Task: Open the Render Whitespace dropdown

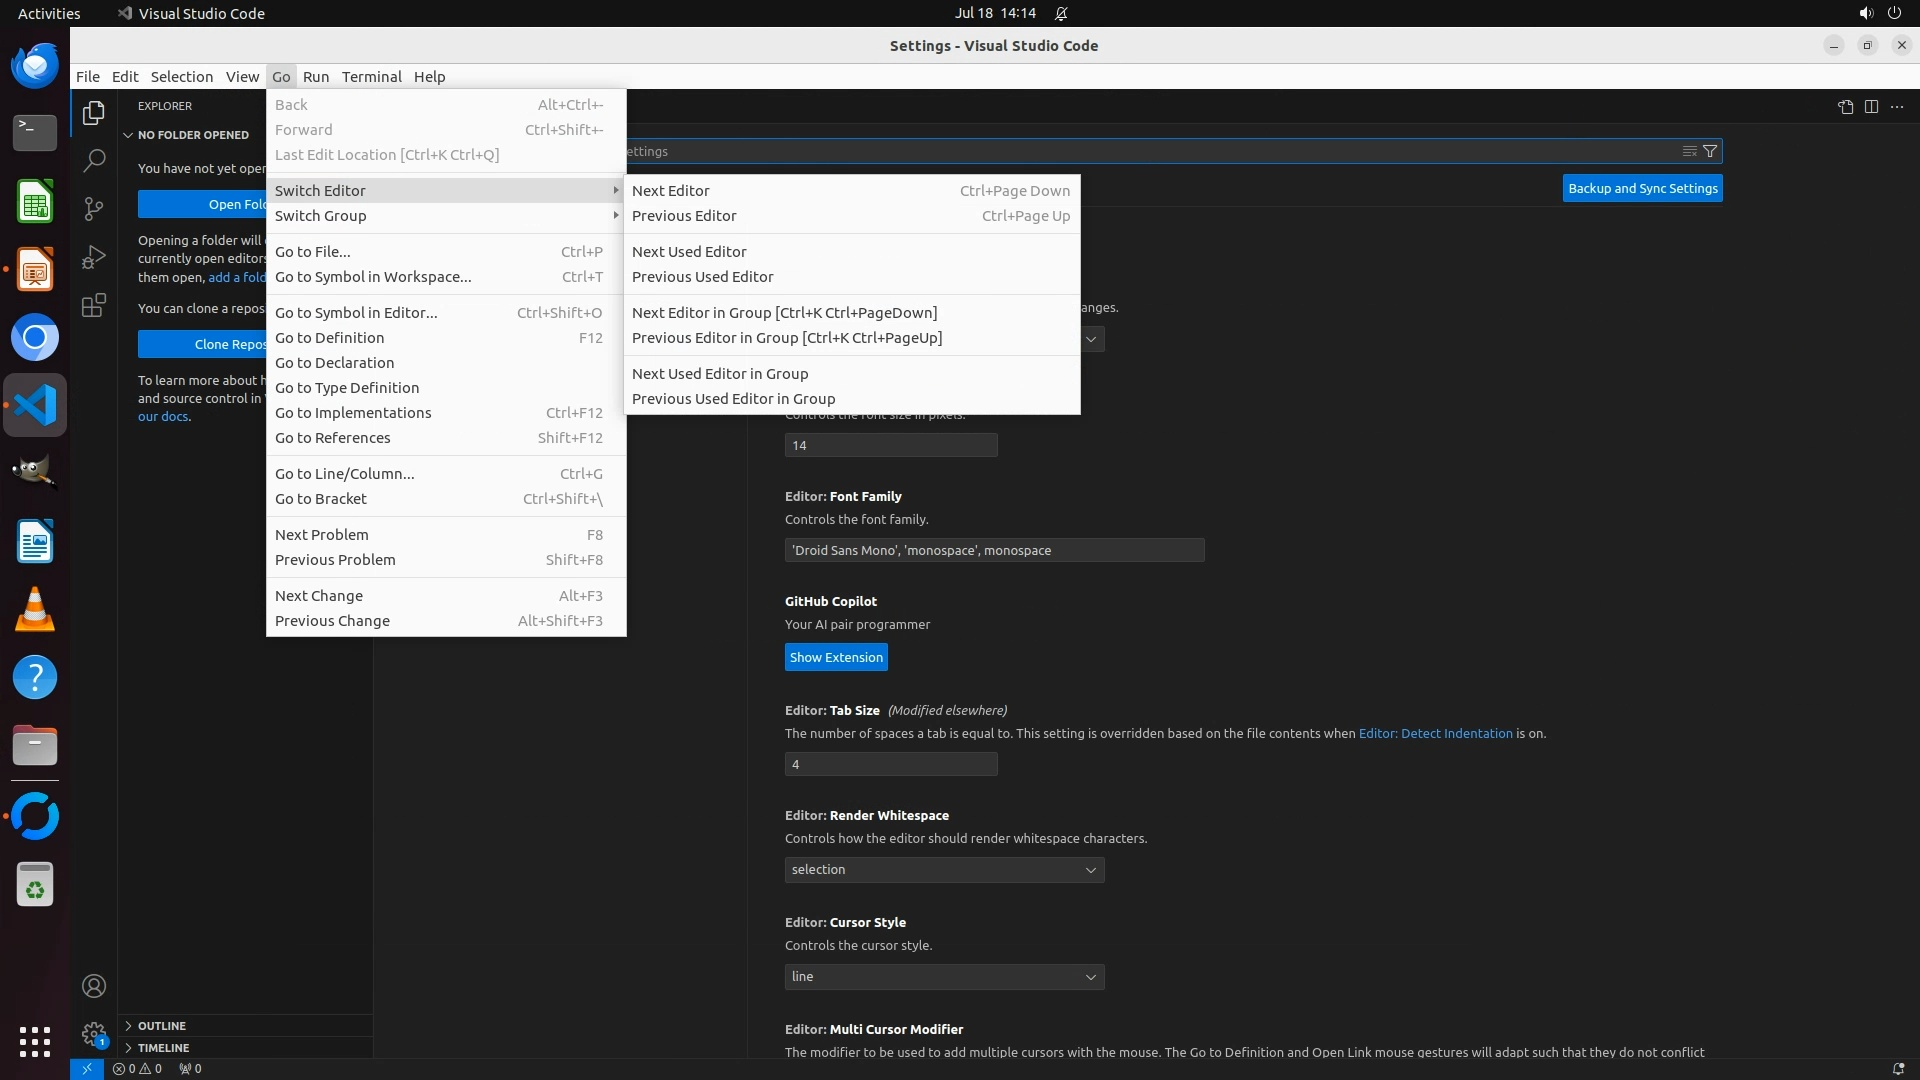Action: pos(944,870)
